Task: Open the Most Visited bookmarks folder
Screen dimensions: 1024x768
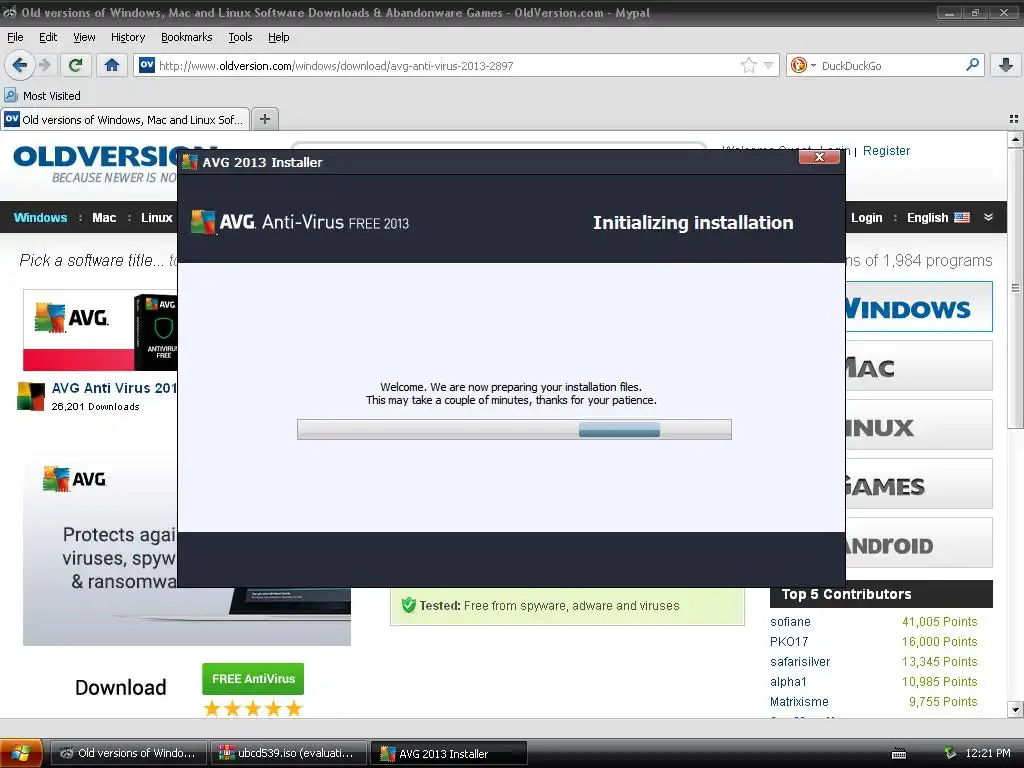Action: click(43, 95)
